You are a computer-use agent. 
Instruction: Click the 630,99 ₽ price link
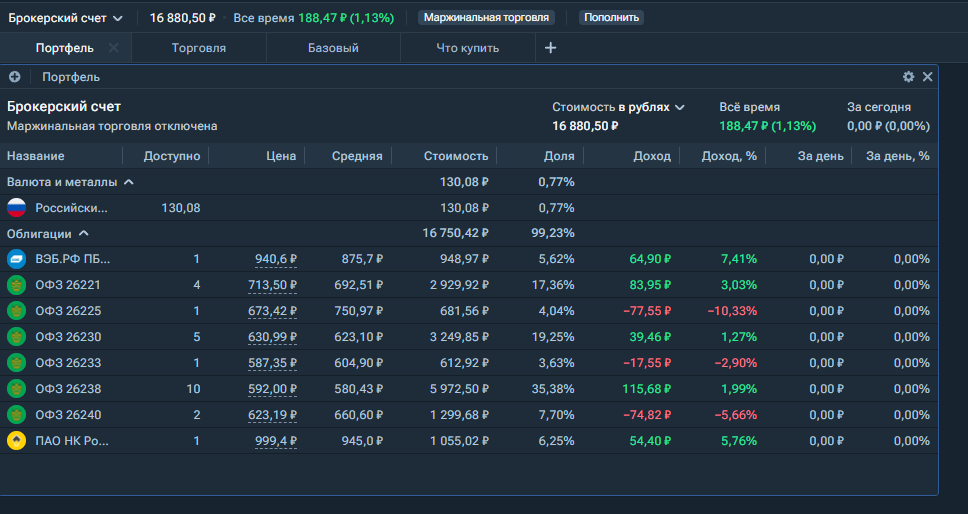[272, 337]
